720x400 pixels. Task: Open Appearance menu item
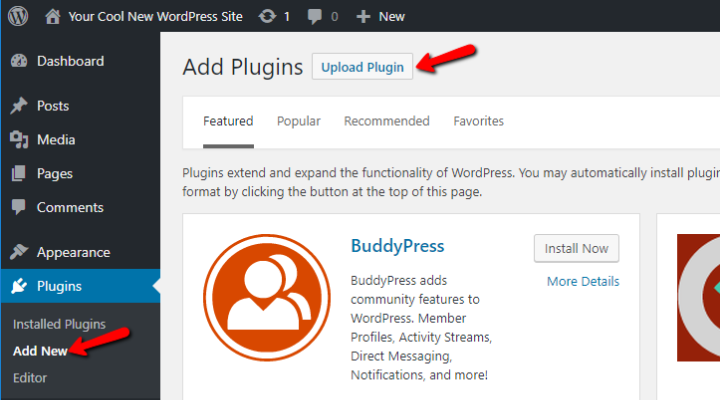73,252
